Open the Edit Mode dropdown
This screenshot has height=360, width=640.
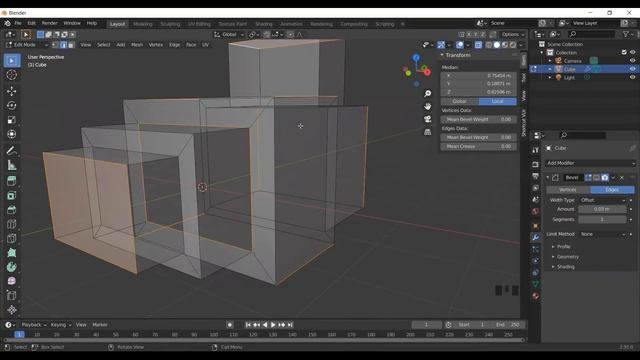(x=27, y=45)
